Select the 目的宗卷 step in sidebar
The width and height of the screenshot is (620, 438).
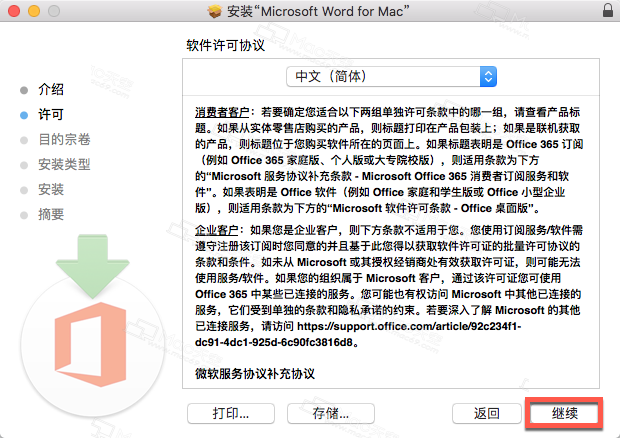64,140
